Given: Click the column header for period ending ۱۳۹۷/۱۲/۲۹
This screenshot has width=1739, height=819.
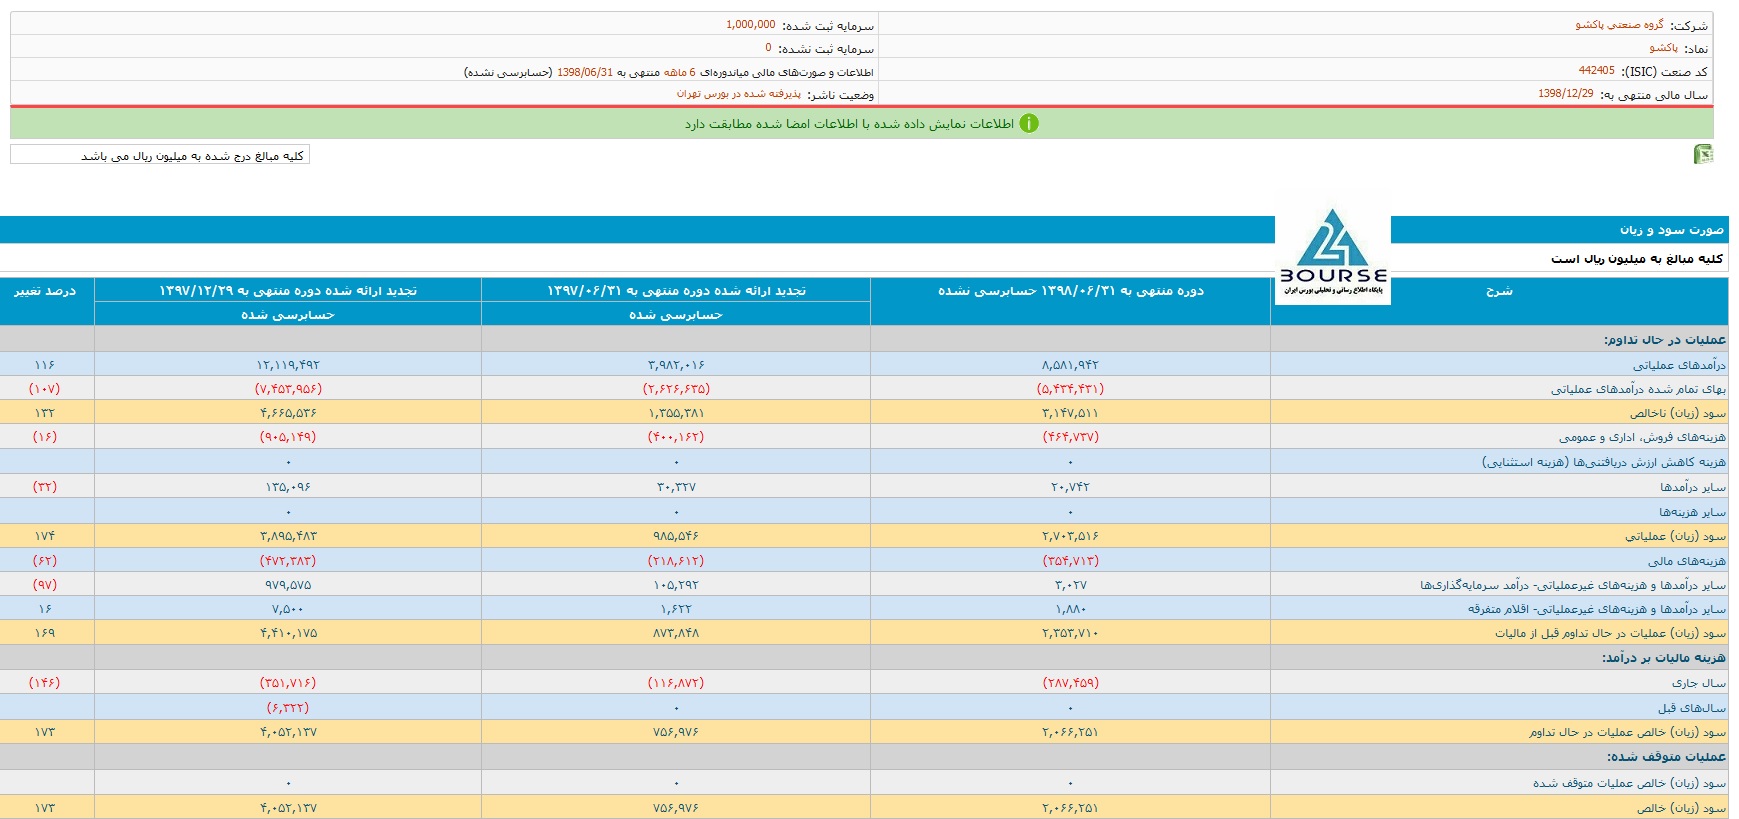Looking at the screenshot, I should (x=288, y=291).
